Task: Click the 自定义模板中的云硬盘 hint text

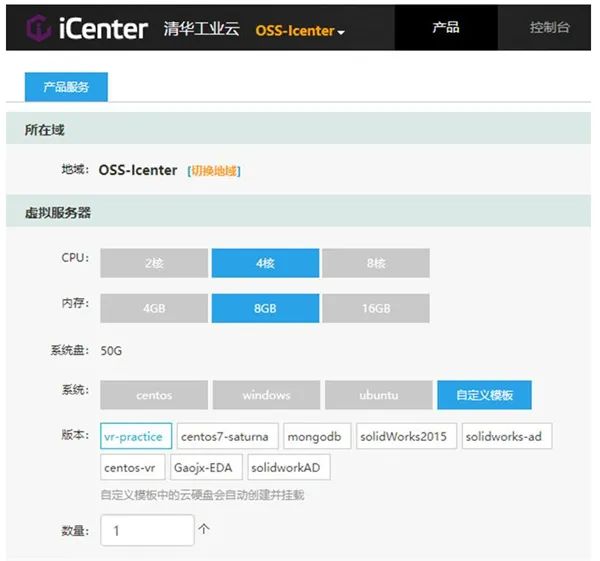Action: point(202,495)
